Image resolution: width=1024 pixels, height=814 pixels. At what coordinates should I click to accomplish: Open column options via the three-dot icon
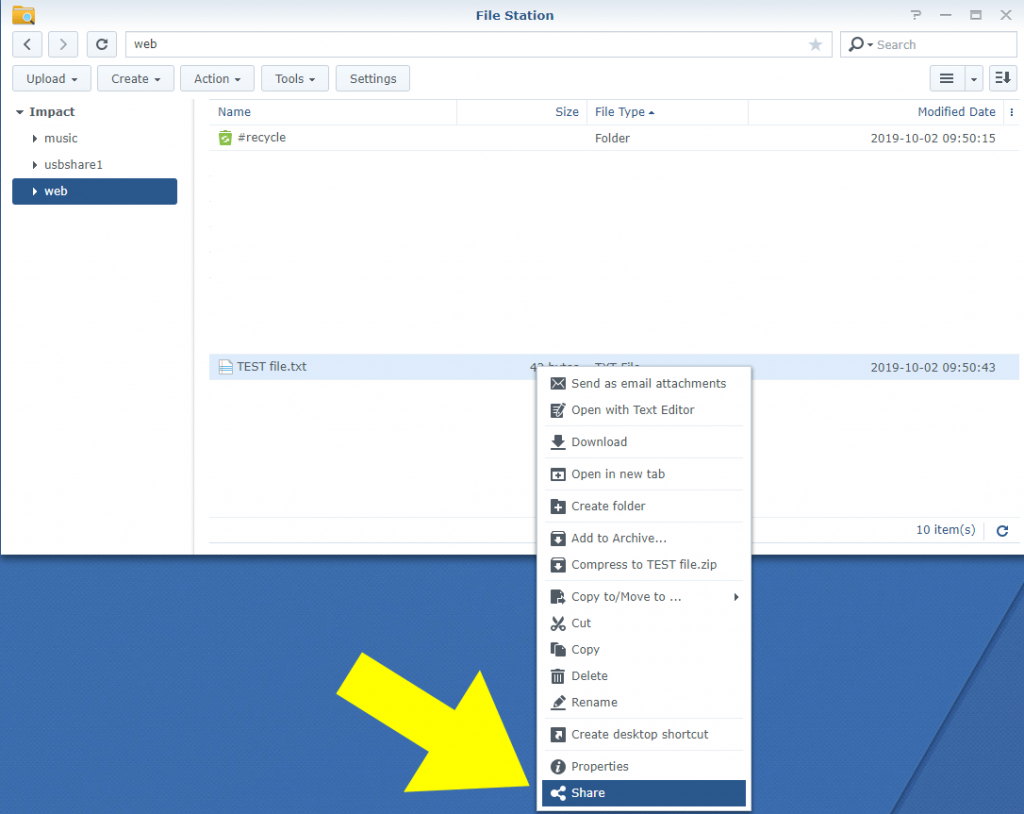pos(1009,112)
